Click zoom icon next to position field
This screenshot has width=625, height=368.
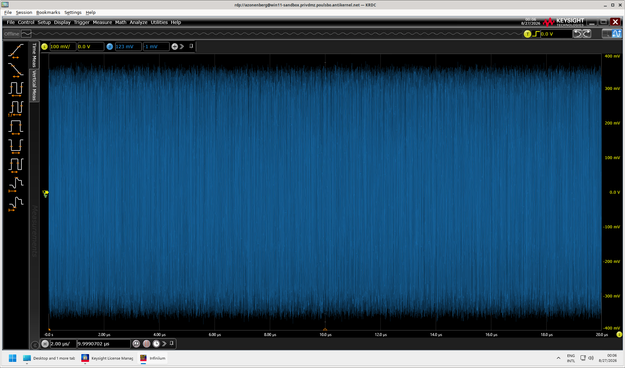(x=136, y=343)
